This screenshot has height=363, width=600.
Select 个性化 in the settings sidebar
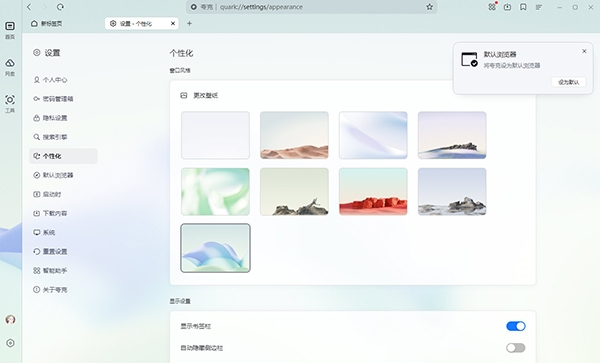63,156
